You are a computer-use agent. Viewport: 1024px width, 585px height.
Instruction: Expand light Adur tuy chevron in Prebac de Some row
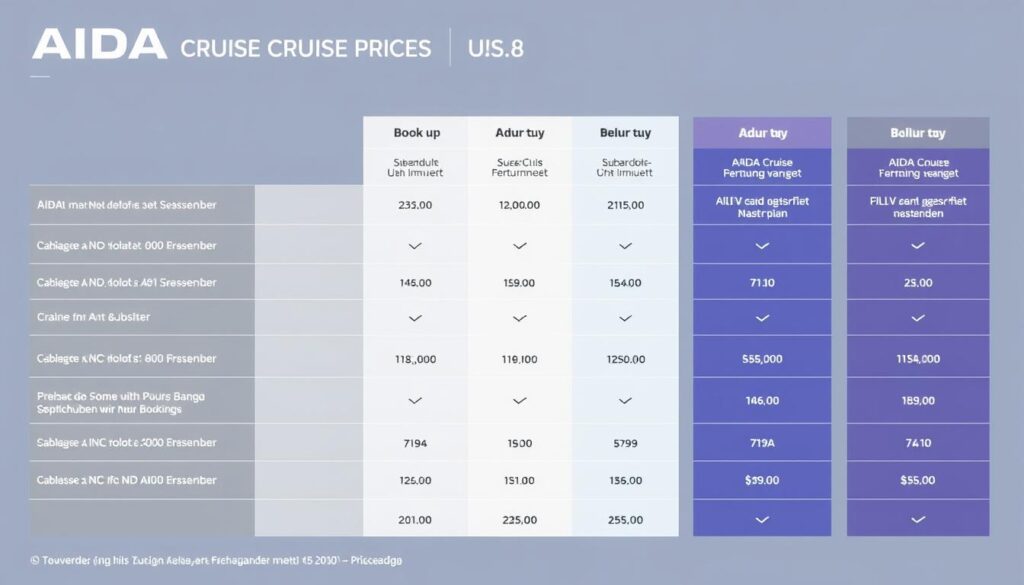[519, 401]
